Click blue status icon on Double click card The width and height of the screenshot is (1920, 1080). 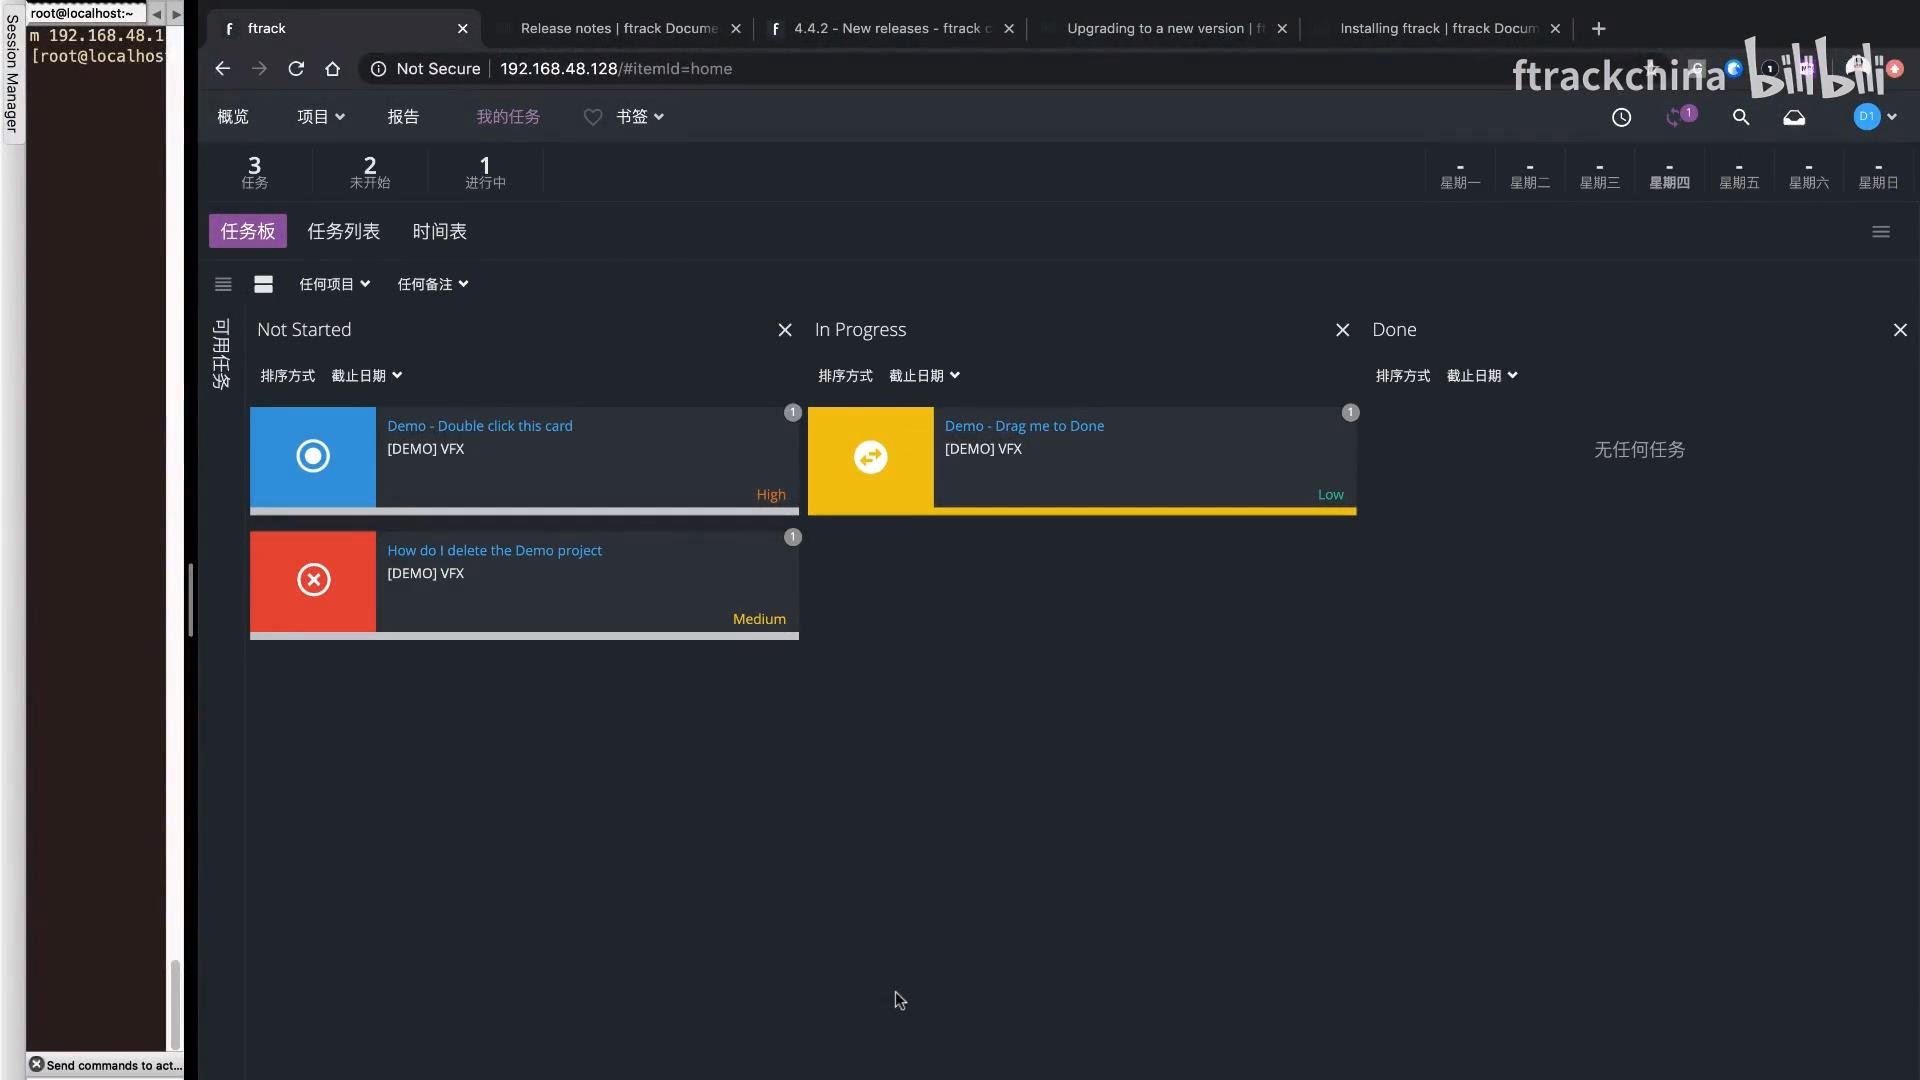click(x=313, y=456)
